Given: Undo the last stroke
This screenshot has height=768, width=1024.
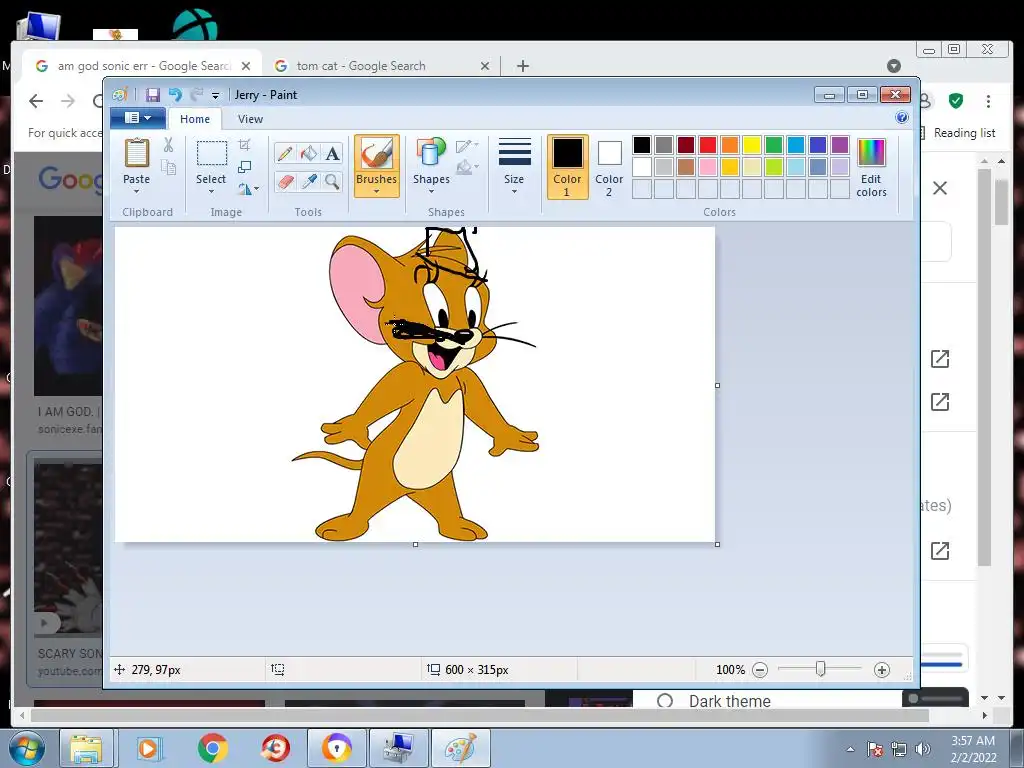Looking at the screenshot, I should 175,95.
